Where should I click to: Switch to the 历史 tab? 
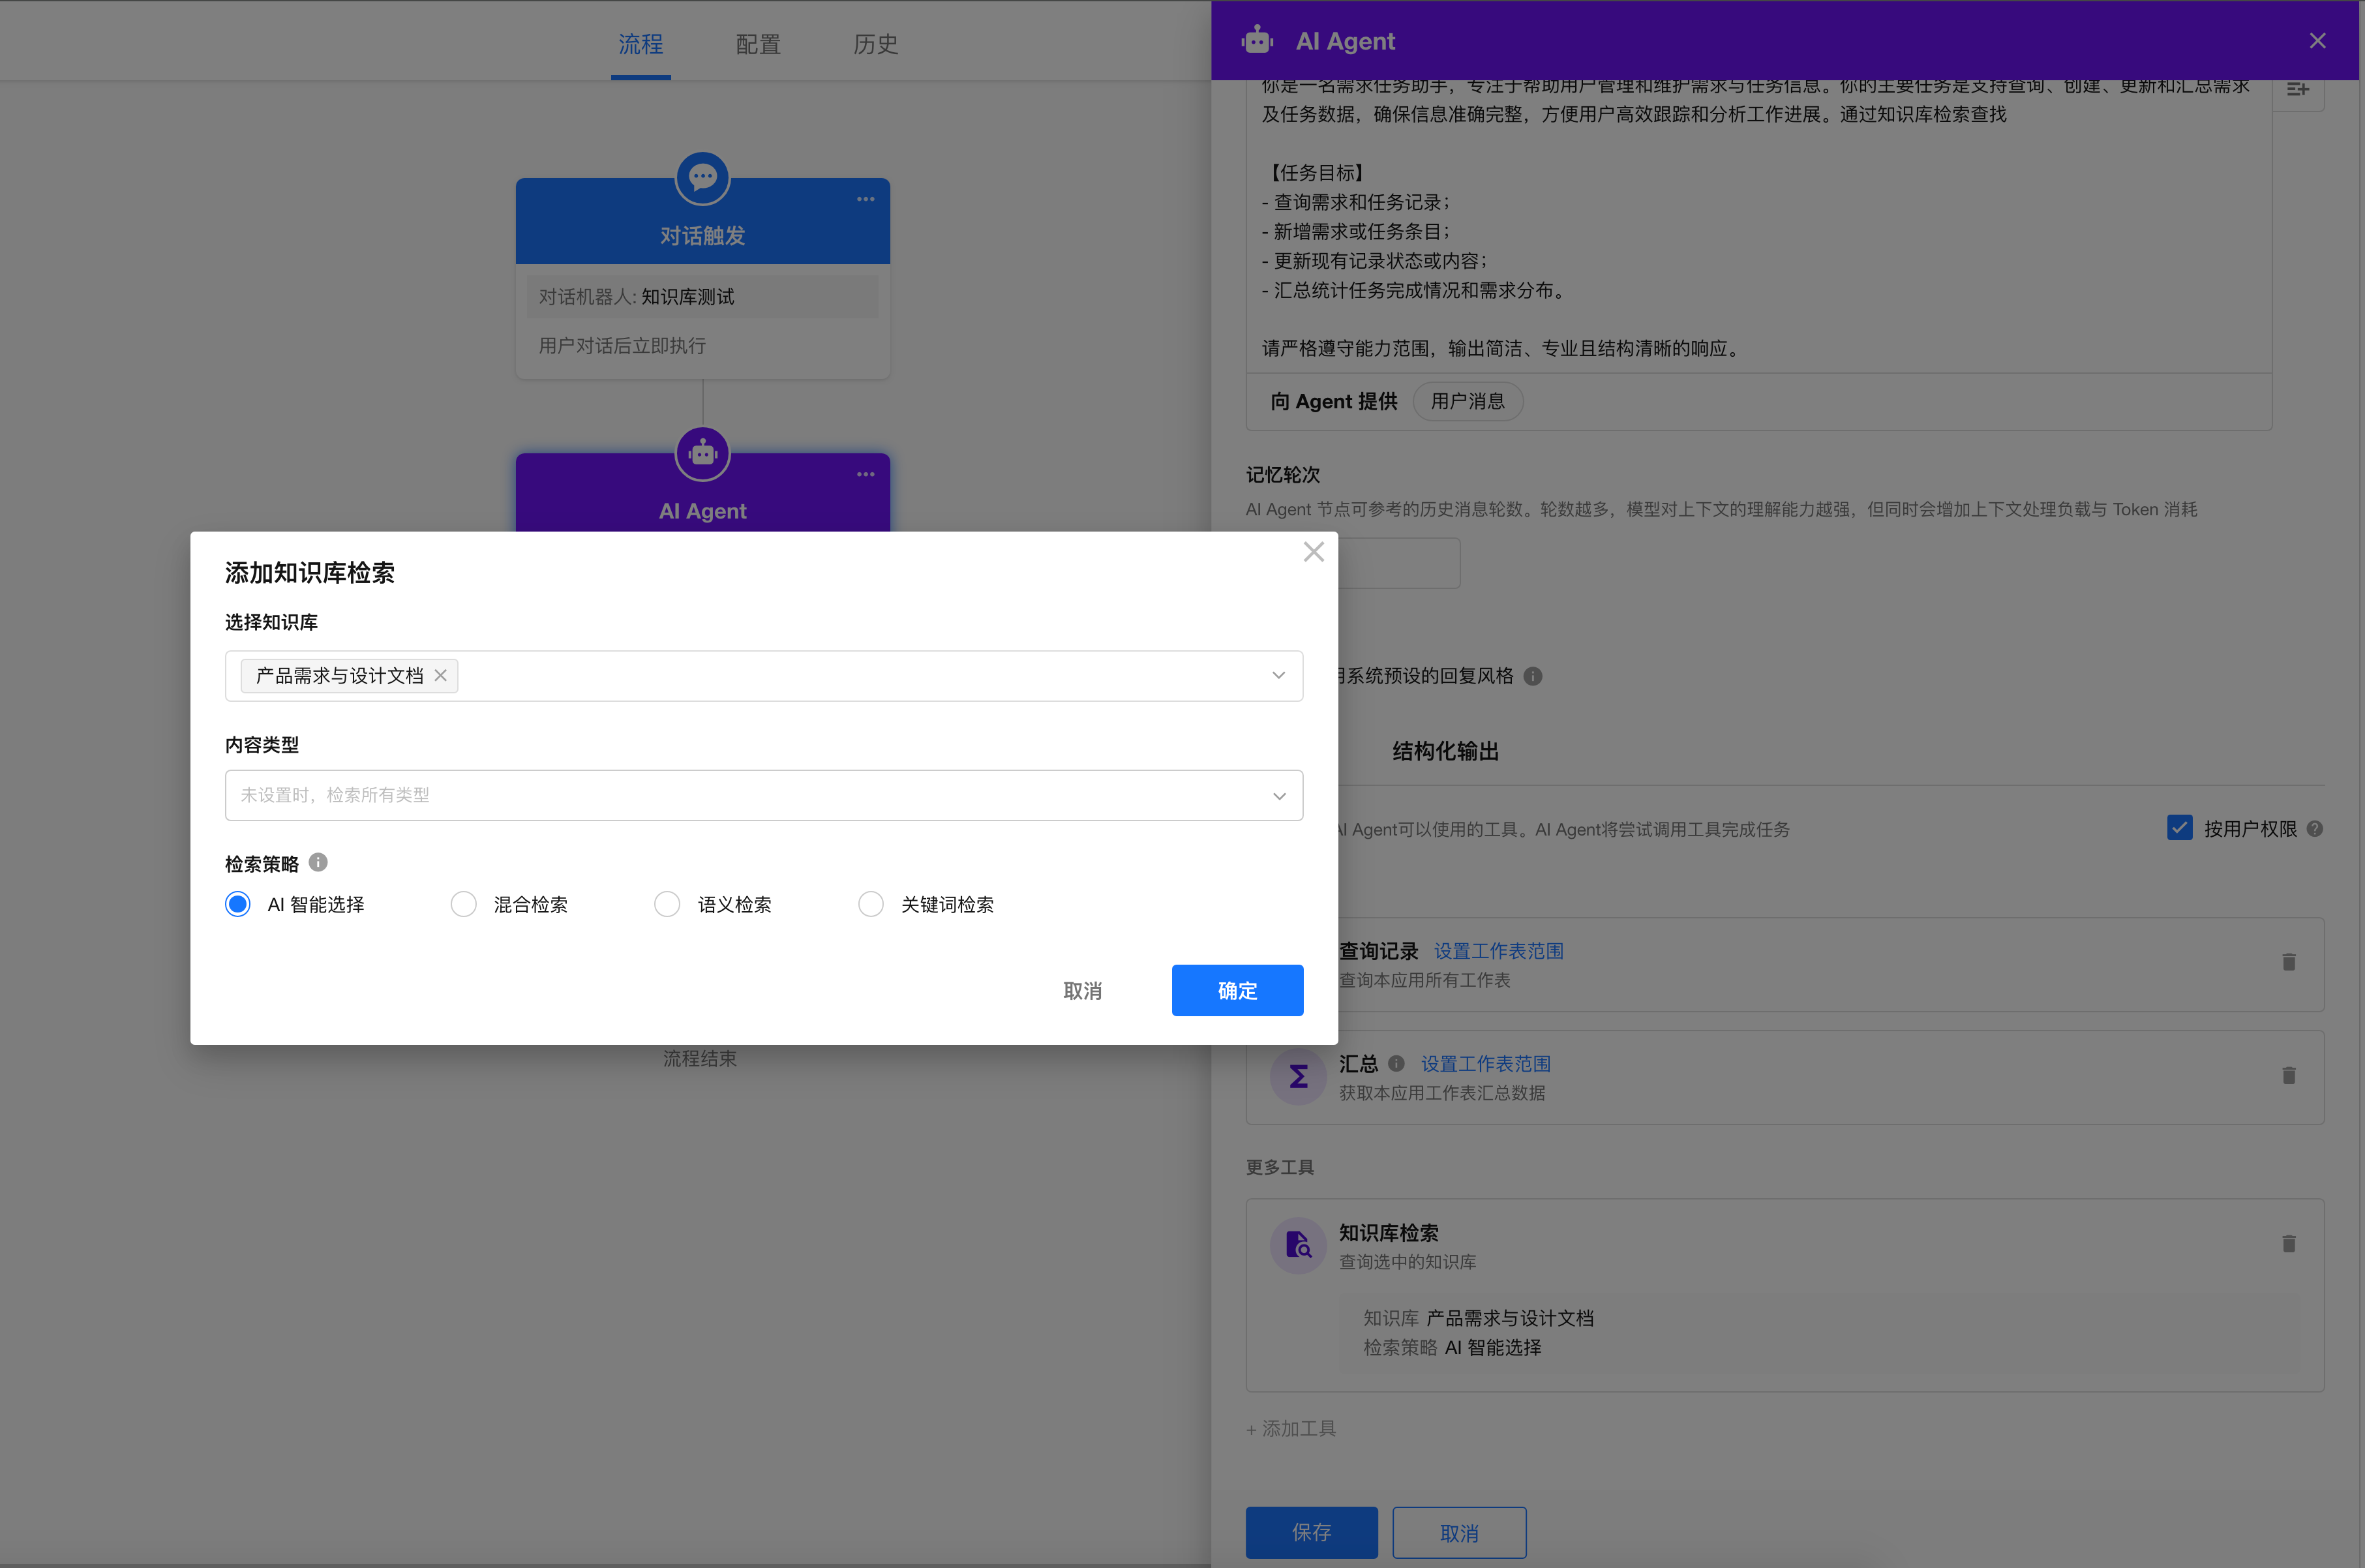pos(875,44)
